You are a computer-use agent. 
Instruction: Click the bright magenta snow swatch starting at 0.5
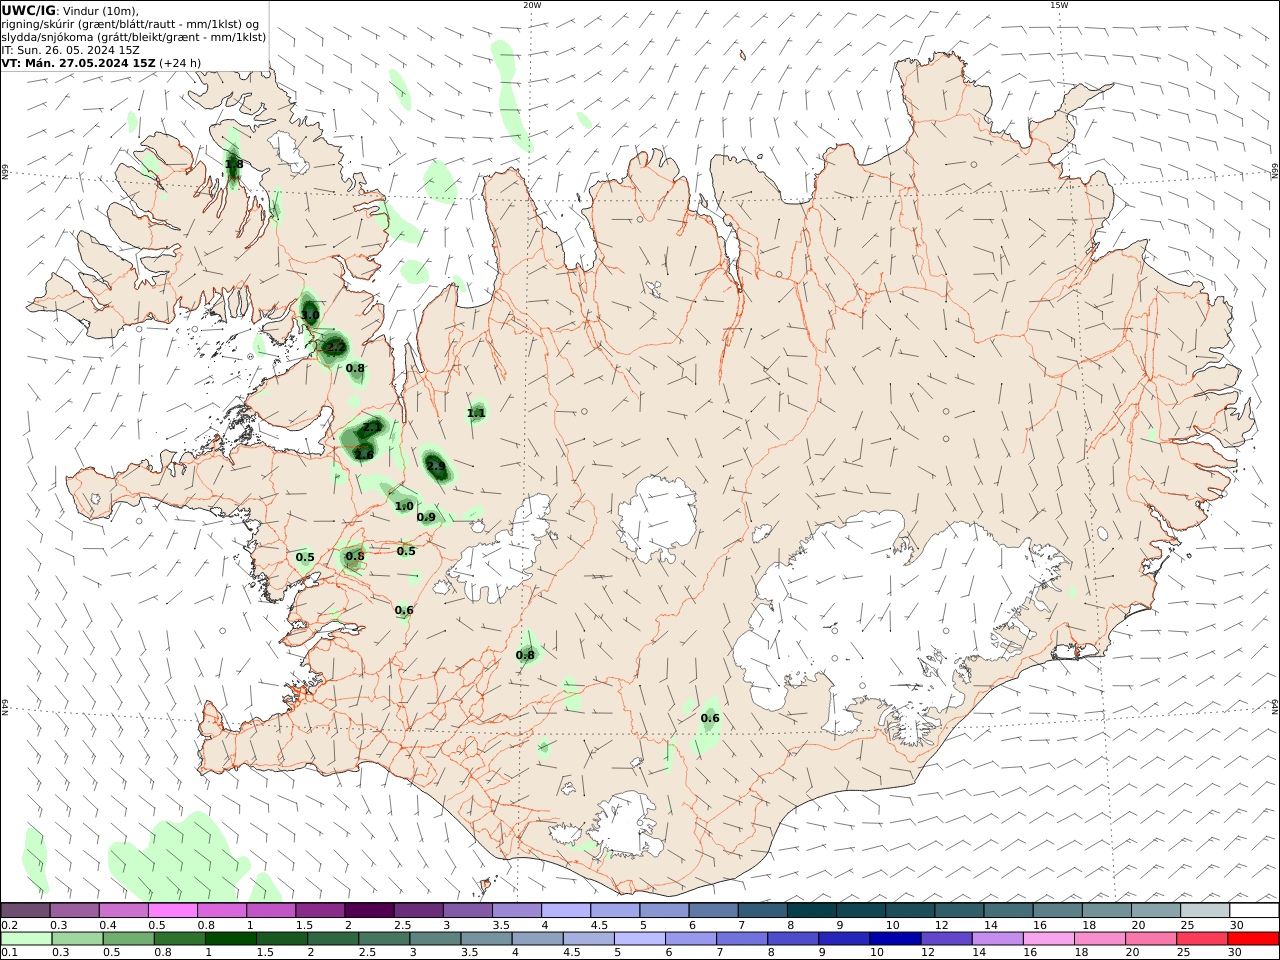coord(173,910)
